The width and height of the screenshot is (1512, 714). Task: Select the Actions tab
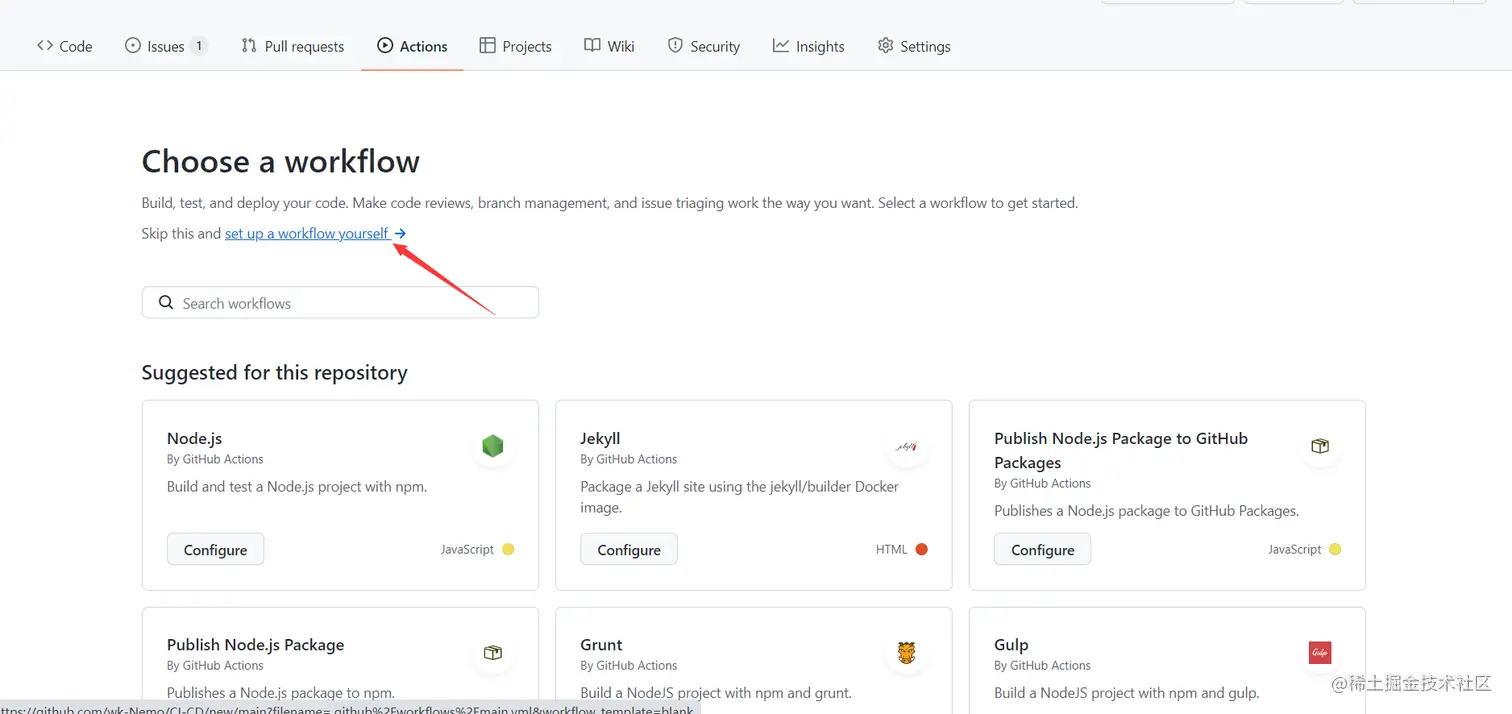[412, 46]
